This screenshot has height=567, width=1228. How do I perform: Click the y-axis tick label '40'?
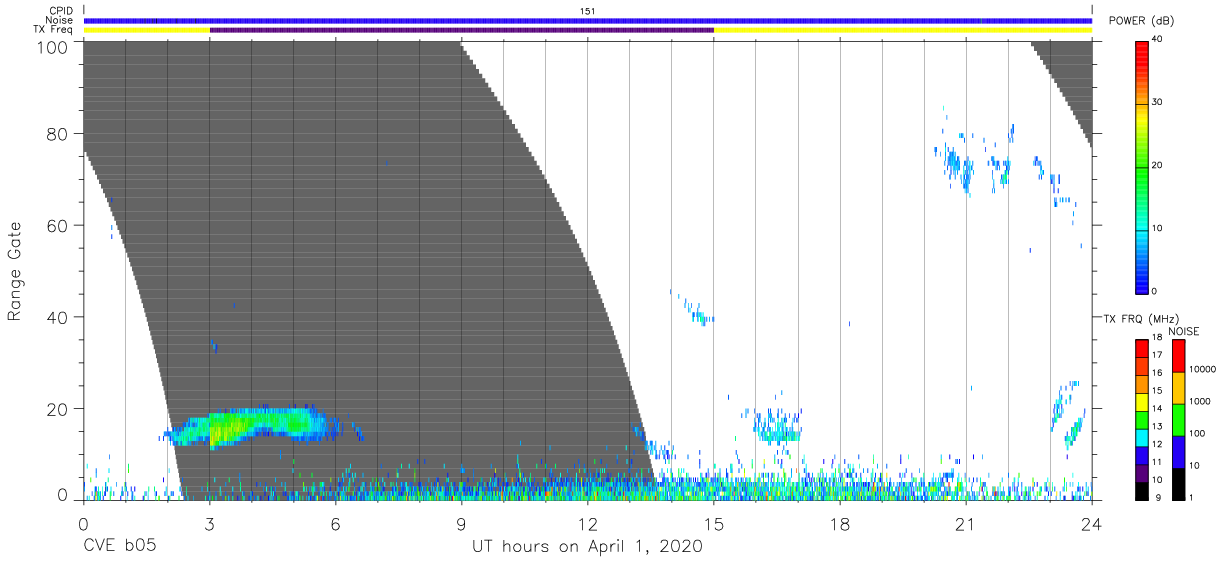point(58,317)
